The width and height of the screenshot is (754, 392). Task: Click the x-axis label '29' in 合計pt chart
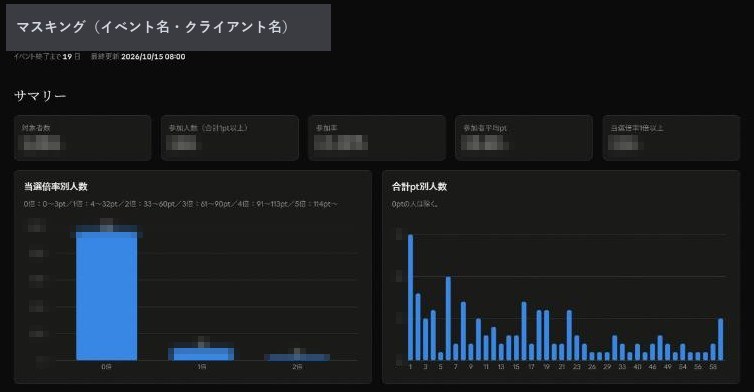(x=607, y=367)
